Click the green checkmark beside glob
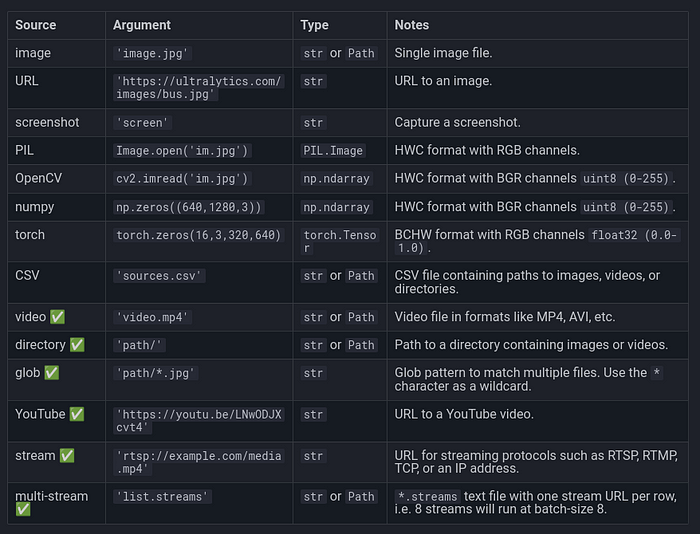The height and width of the screenshot is (534, 700). click(52, 373)
